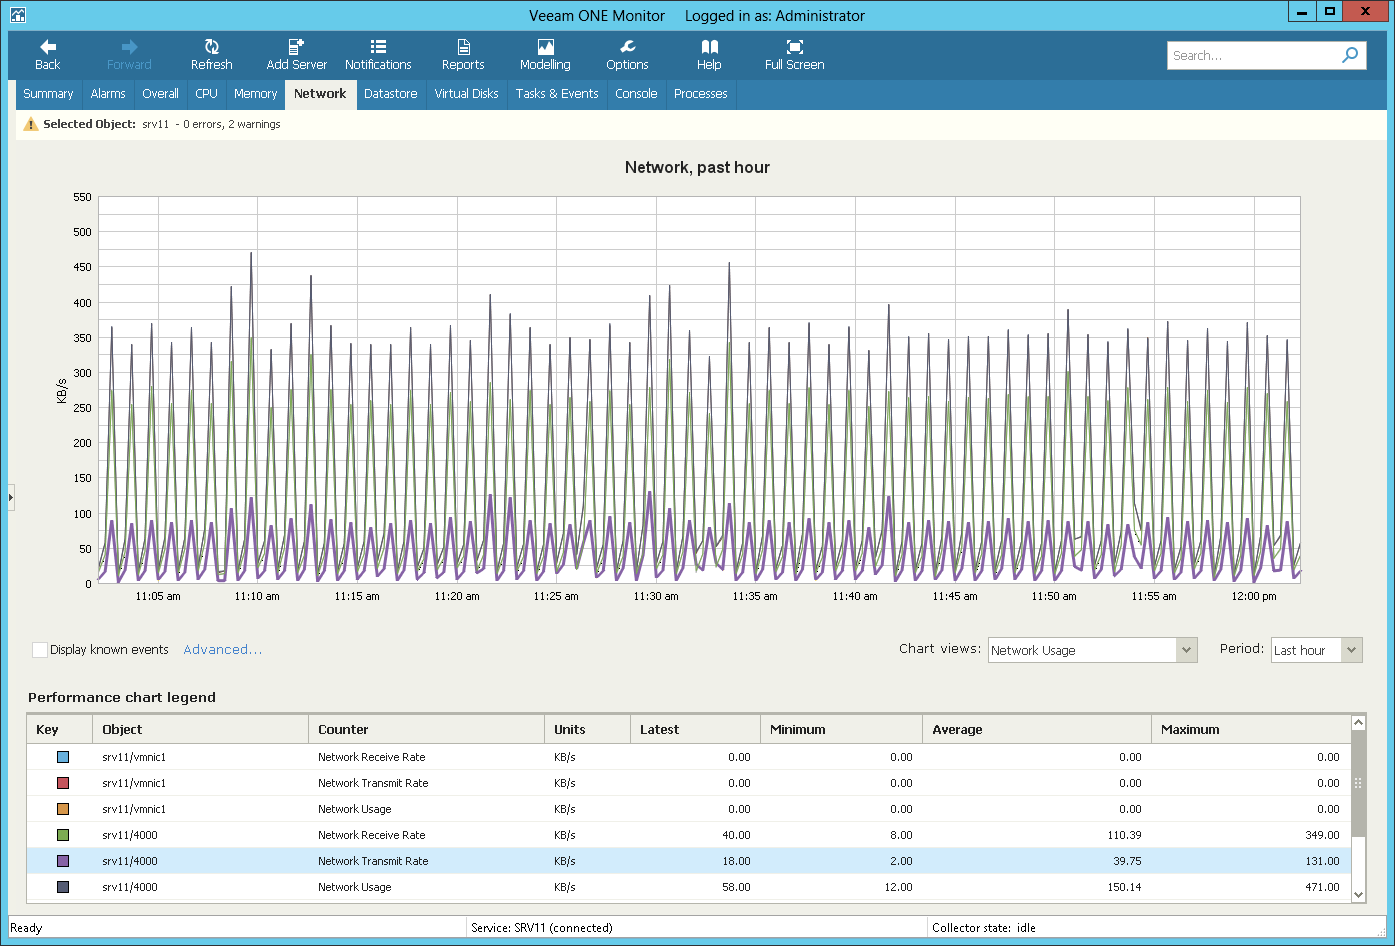Click the Veeam ONE title bar app icon
1395x946 pixels.
point(18,15)
